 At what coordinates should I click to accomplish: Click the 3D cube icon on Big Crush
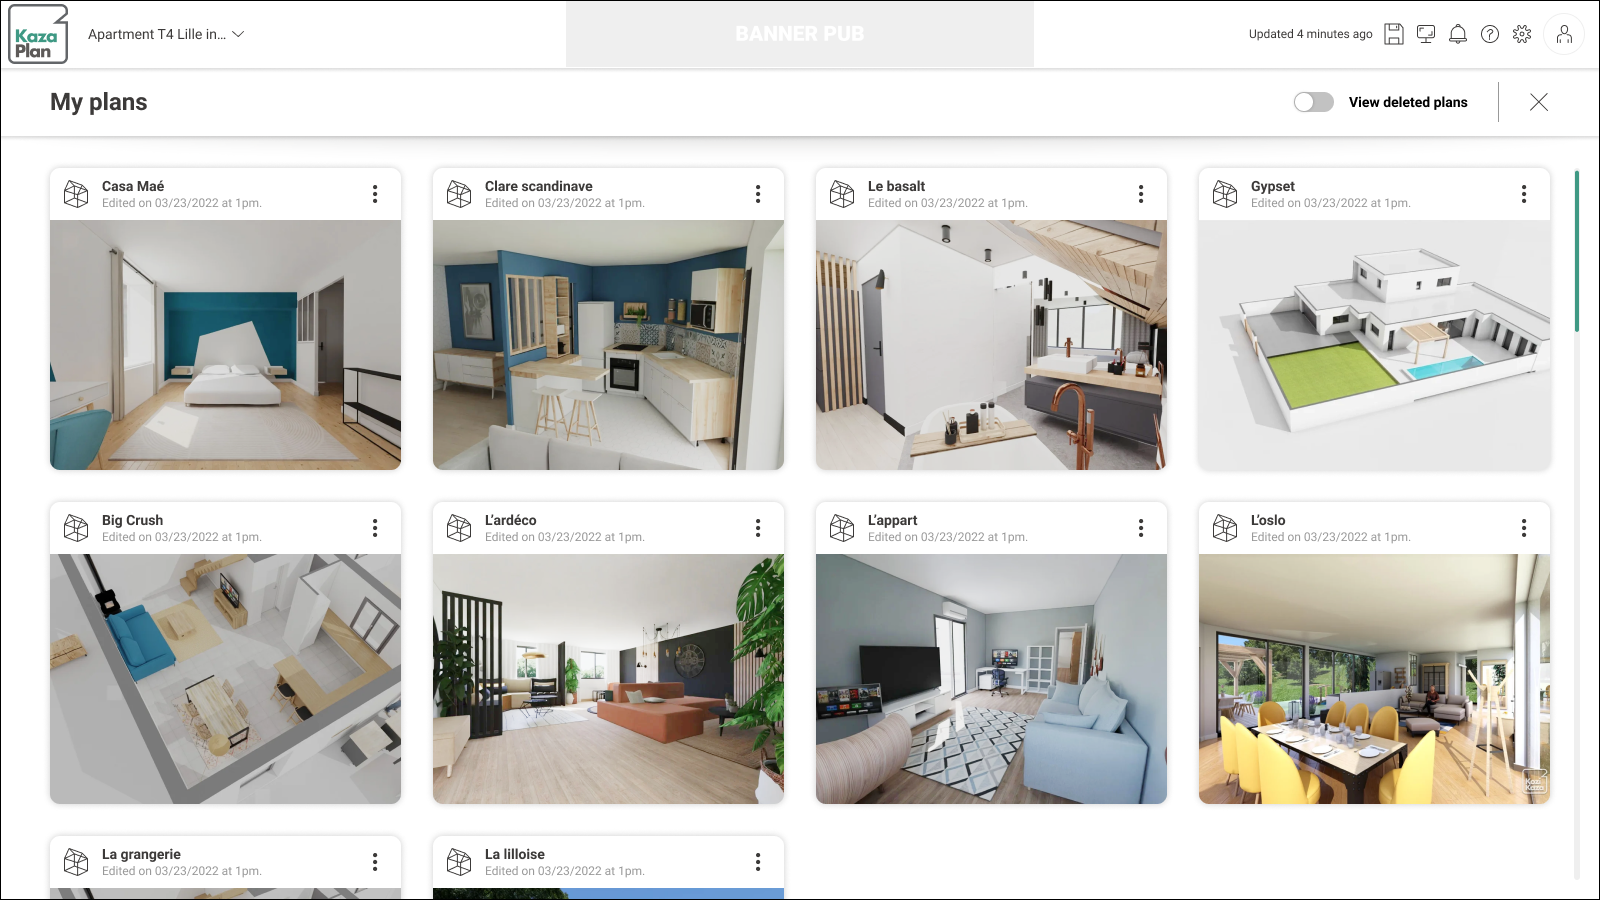[x=76, y=528]
